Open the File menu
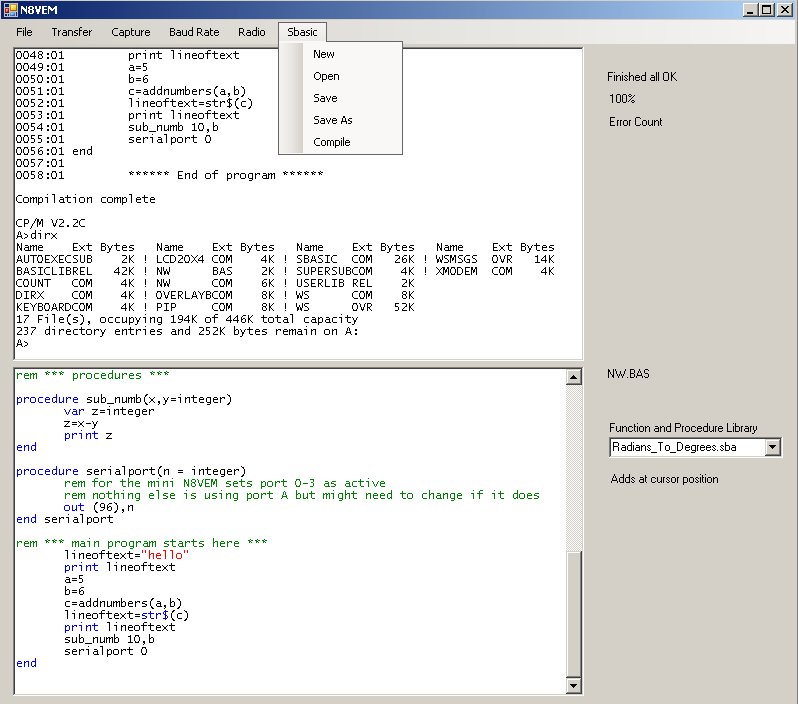Image resolution: width=798 pixels, height=704 pixels. (x=24, y=32)
